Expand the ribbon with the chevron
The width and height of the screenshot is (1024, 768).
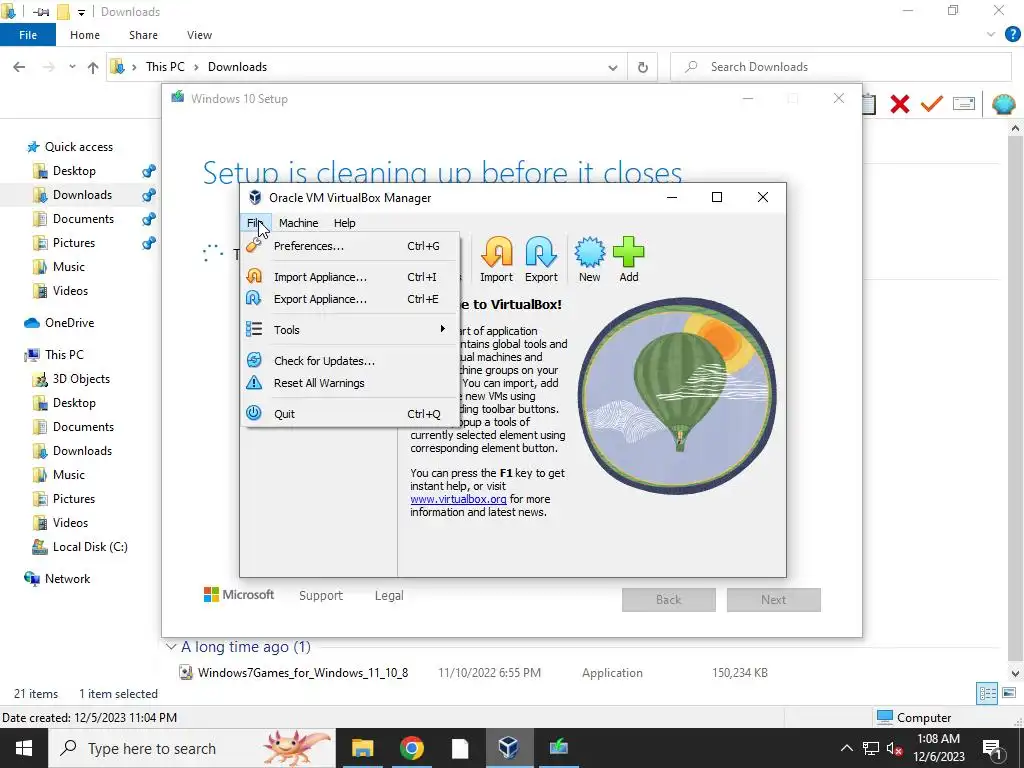click(991, 35)
